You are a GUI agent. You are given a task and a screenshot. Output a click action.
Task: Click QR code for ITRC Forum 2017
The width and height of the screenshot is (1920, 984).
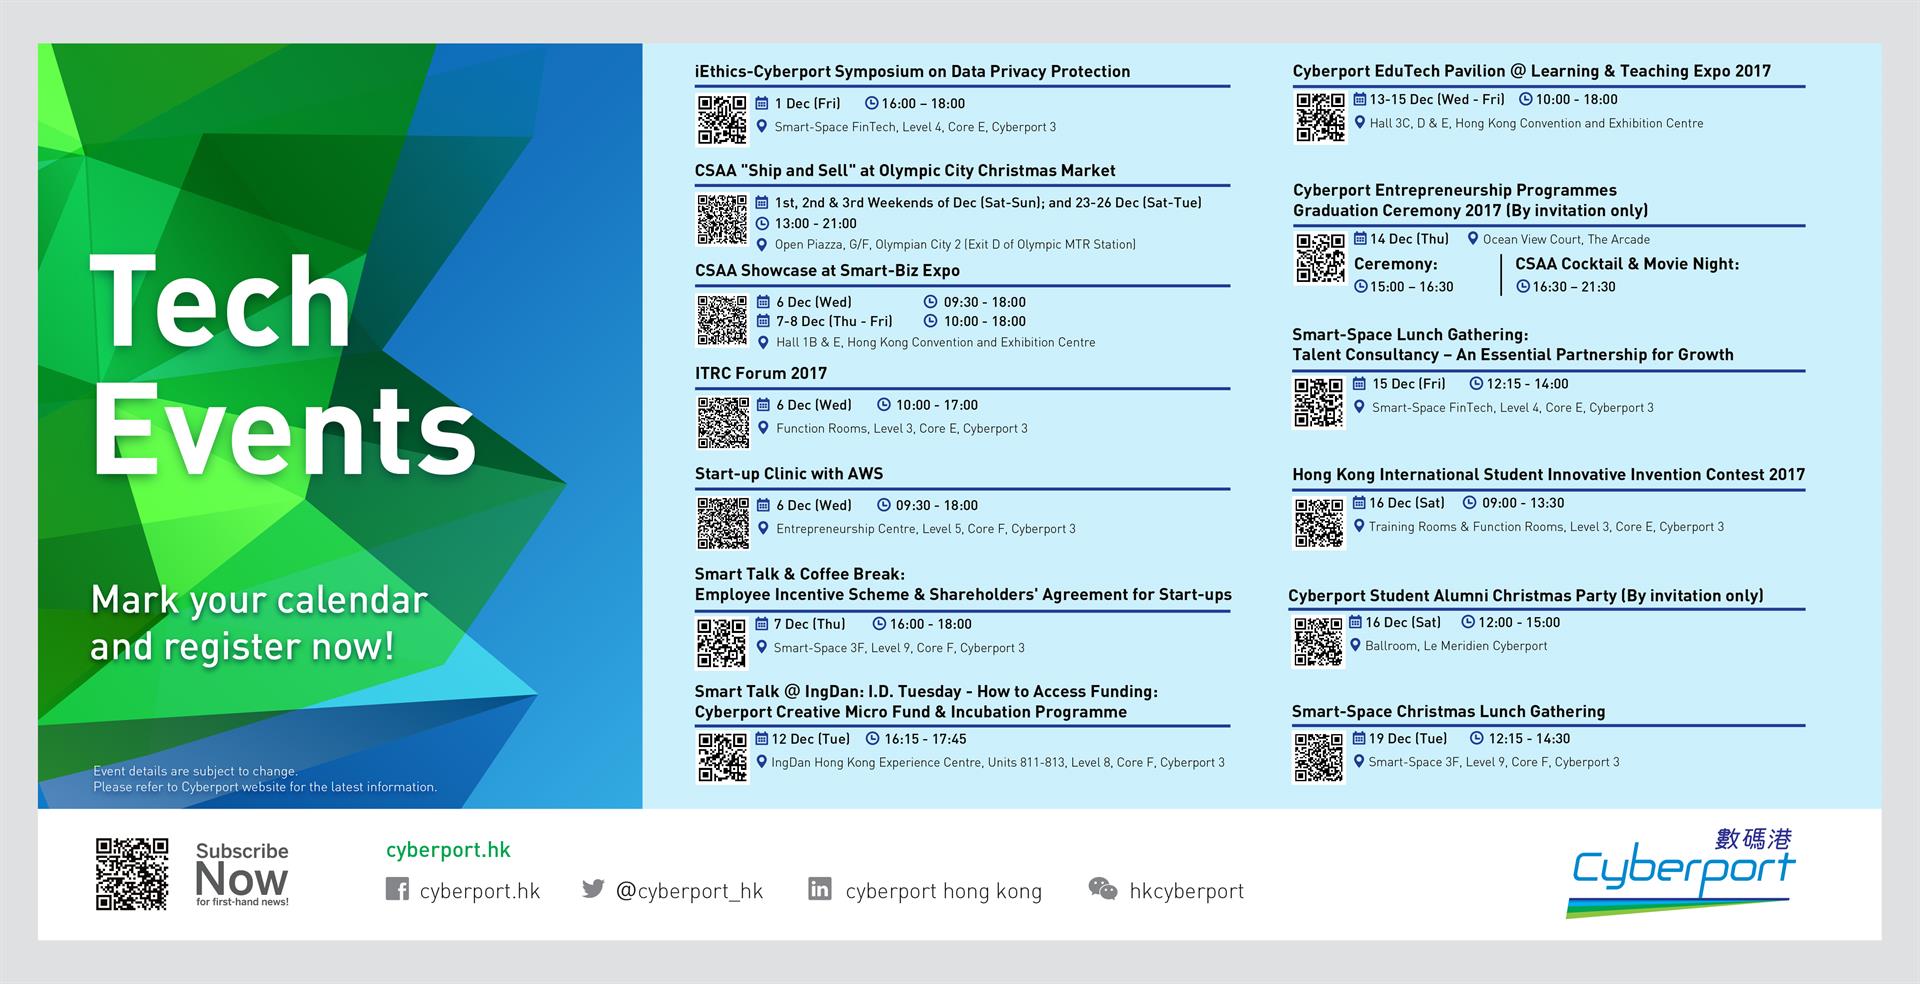click(x=722, y=422)
